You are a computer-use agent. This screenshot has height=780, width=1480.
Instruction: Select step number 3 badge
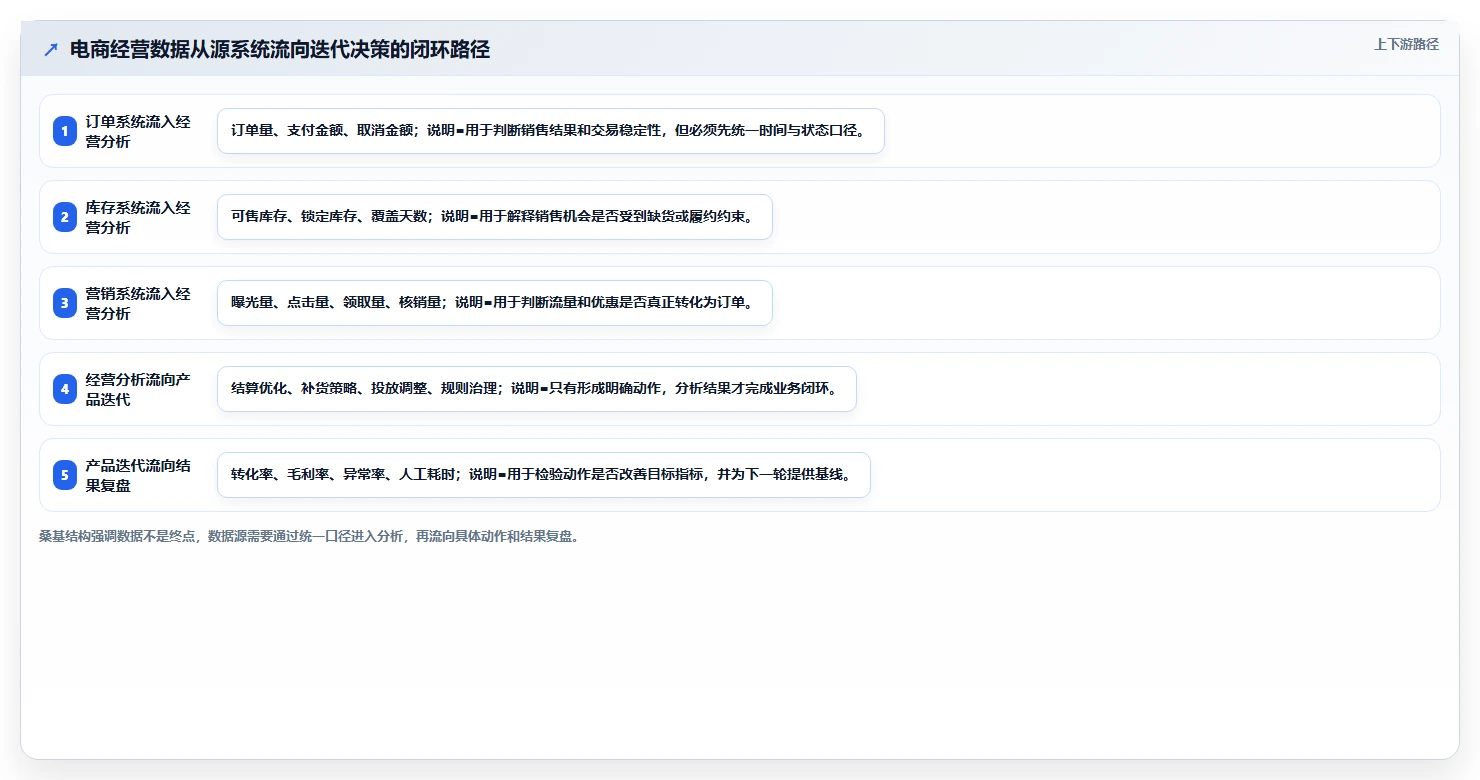point(65,303)
